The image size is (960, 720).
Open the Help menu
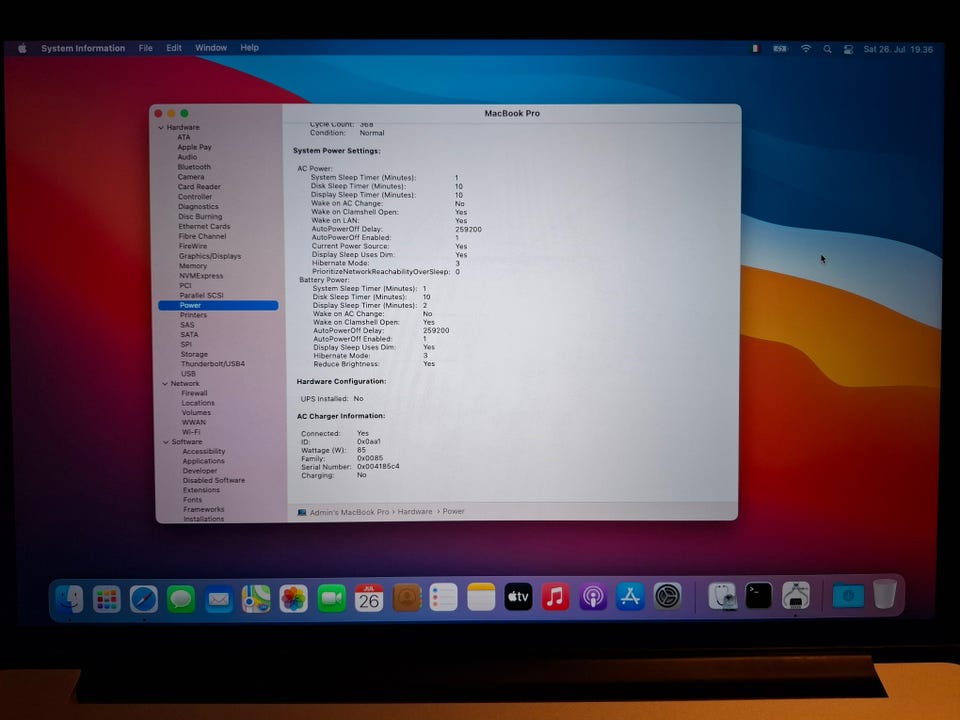tap(249, 48)
